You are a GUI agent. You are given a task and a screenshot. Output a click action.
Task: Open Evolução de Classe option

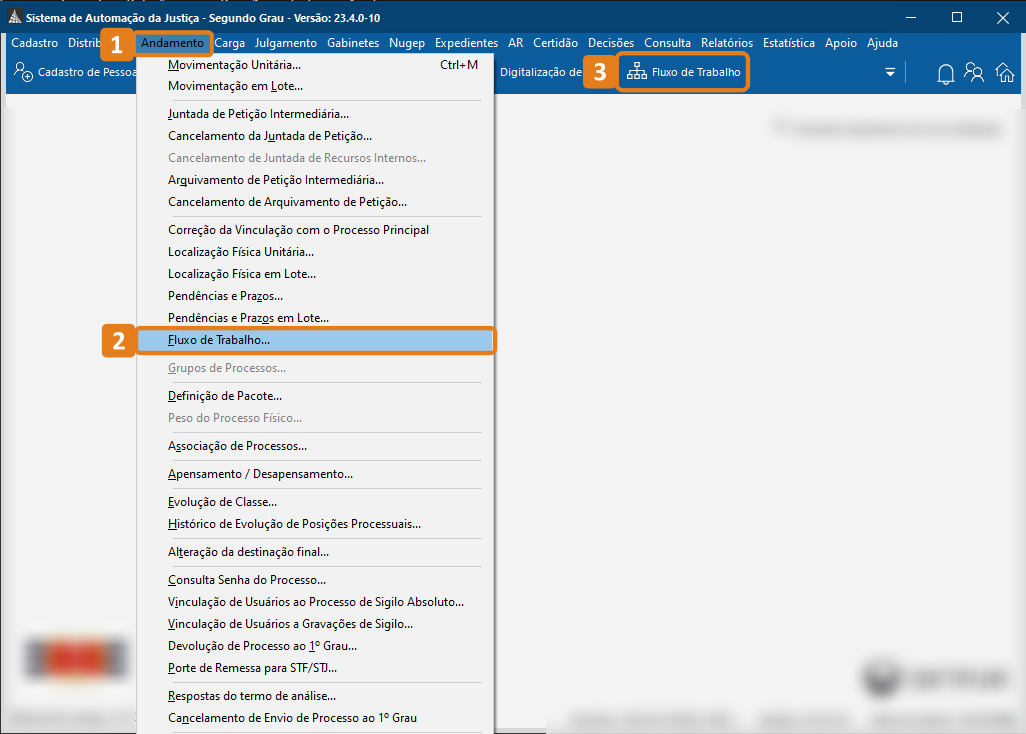(x=222, y=502)
